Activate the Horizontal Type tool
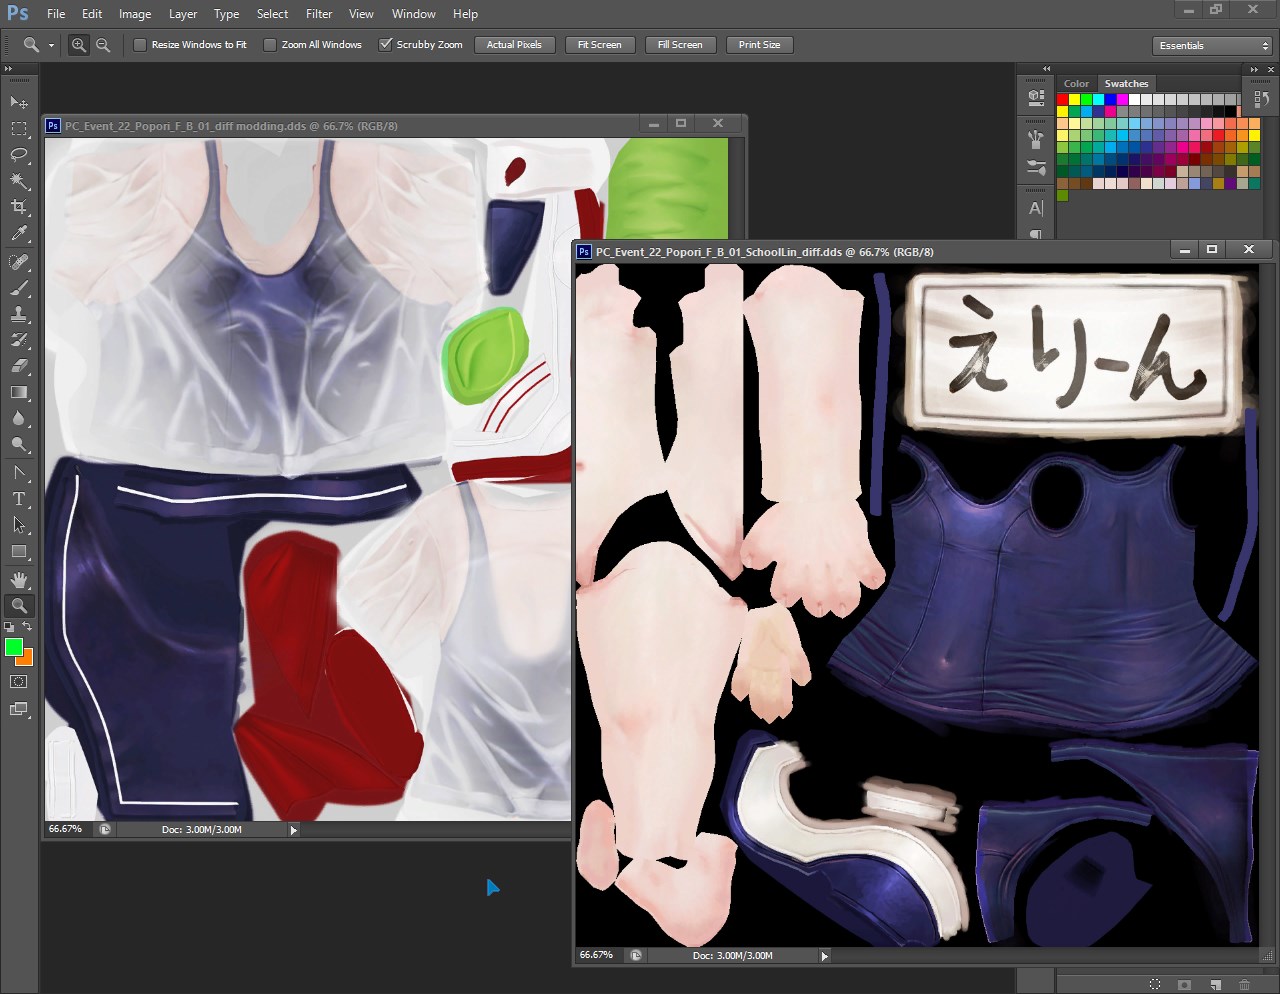Viewport: 1280px width, 994px height. [19, 498]
